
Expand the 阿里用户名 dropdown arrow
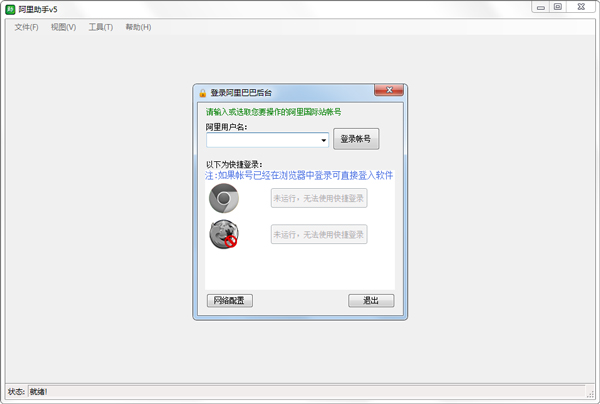pos(324,141)
